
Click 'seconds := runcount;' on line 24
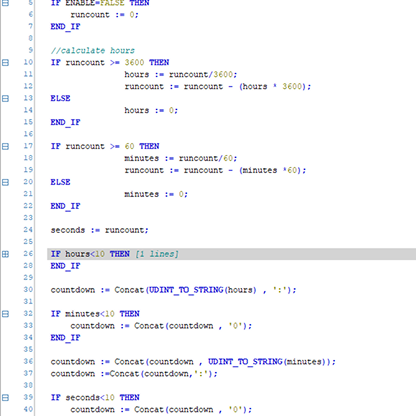(x=99, y=230)
